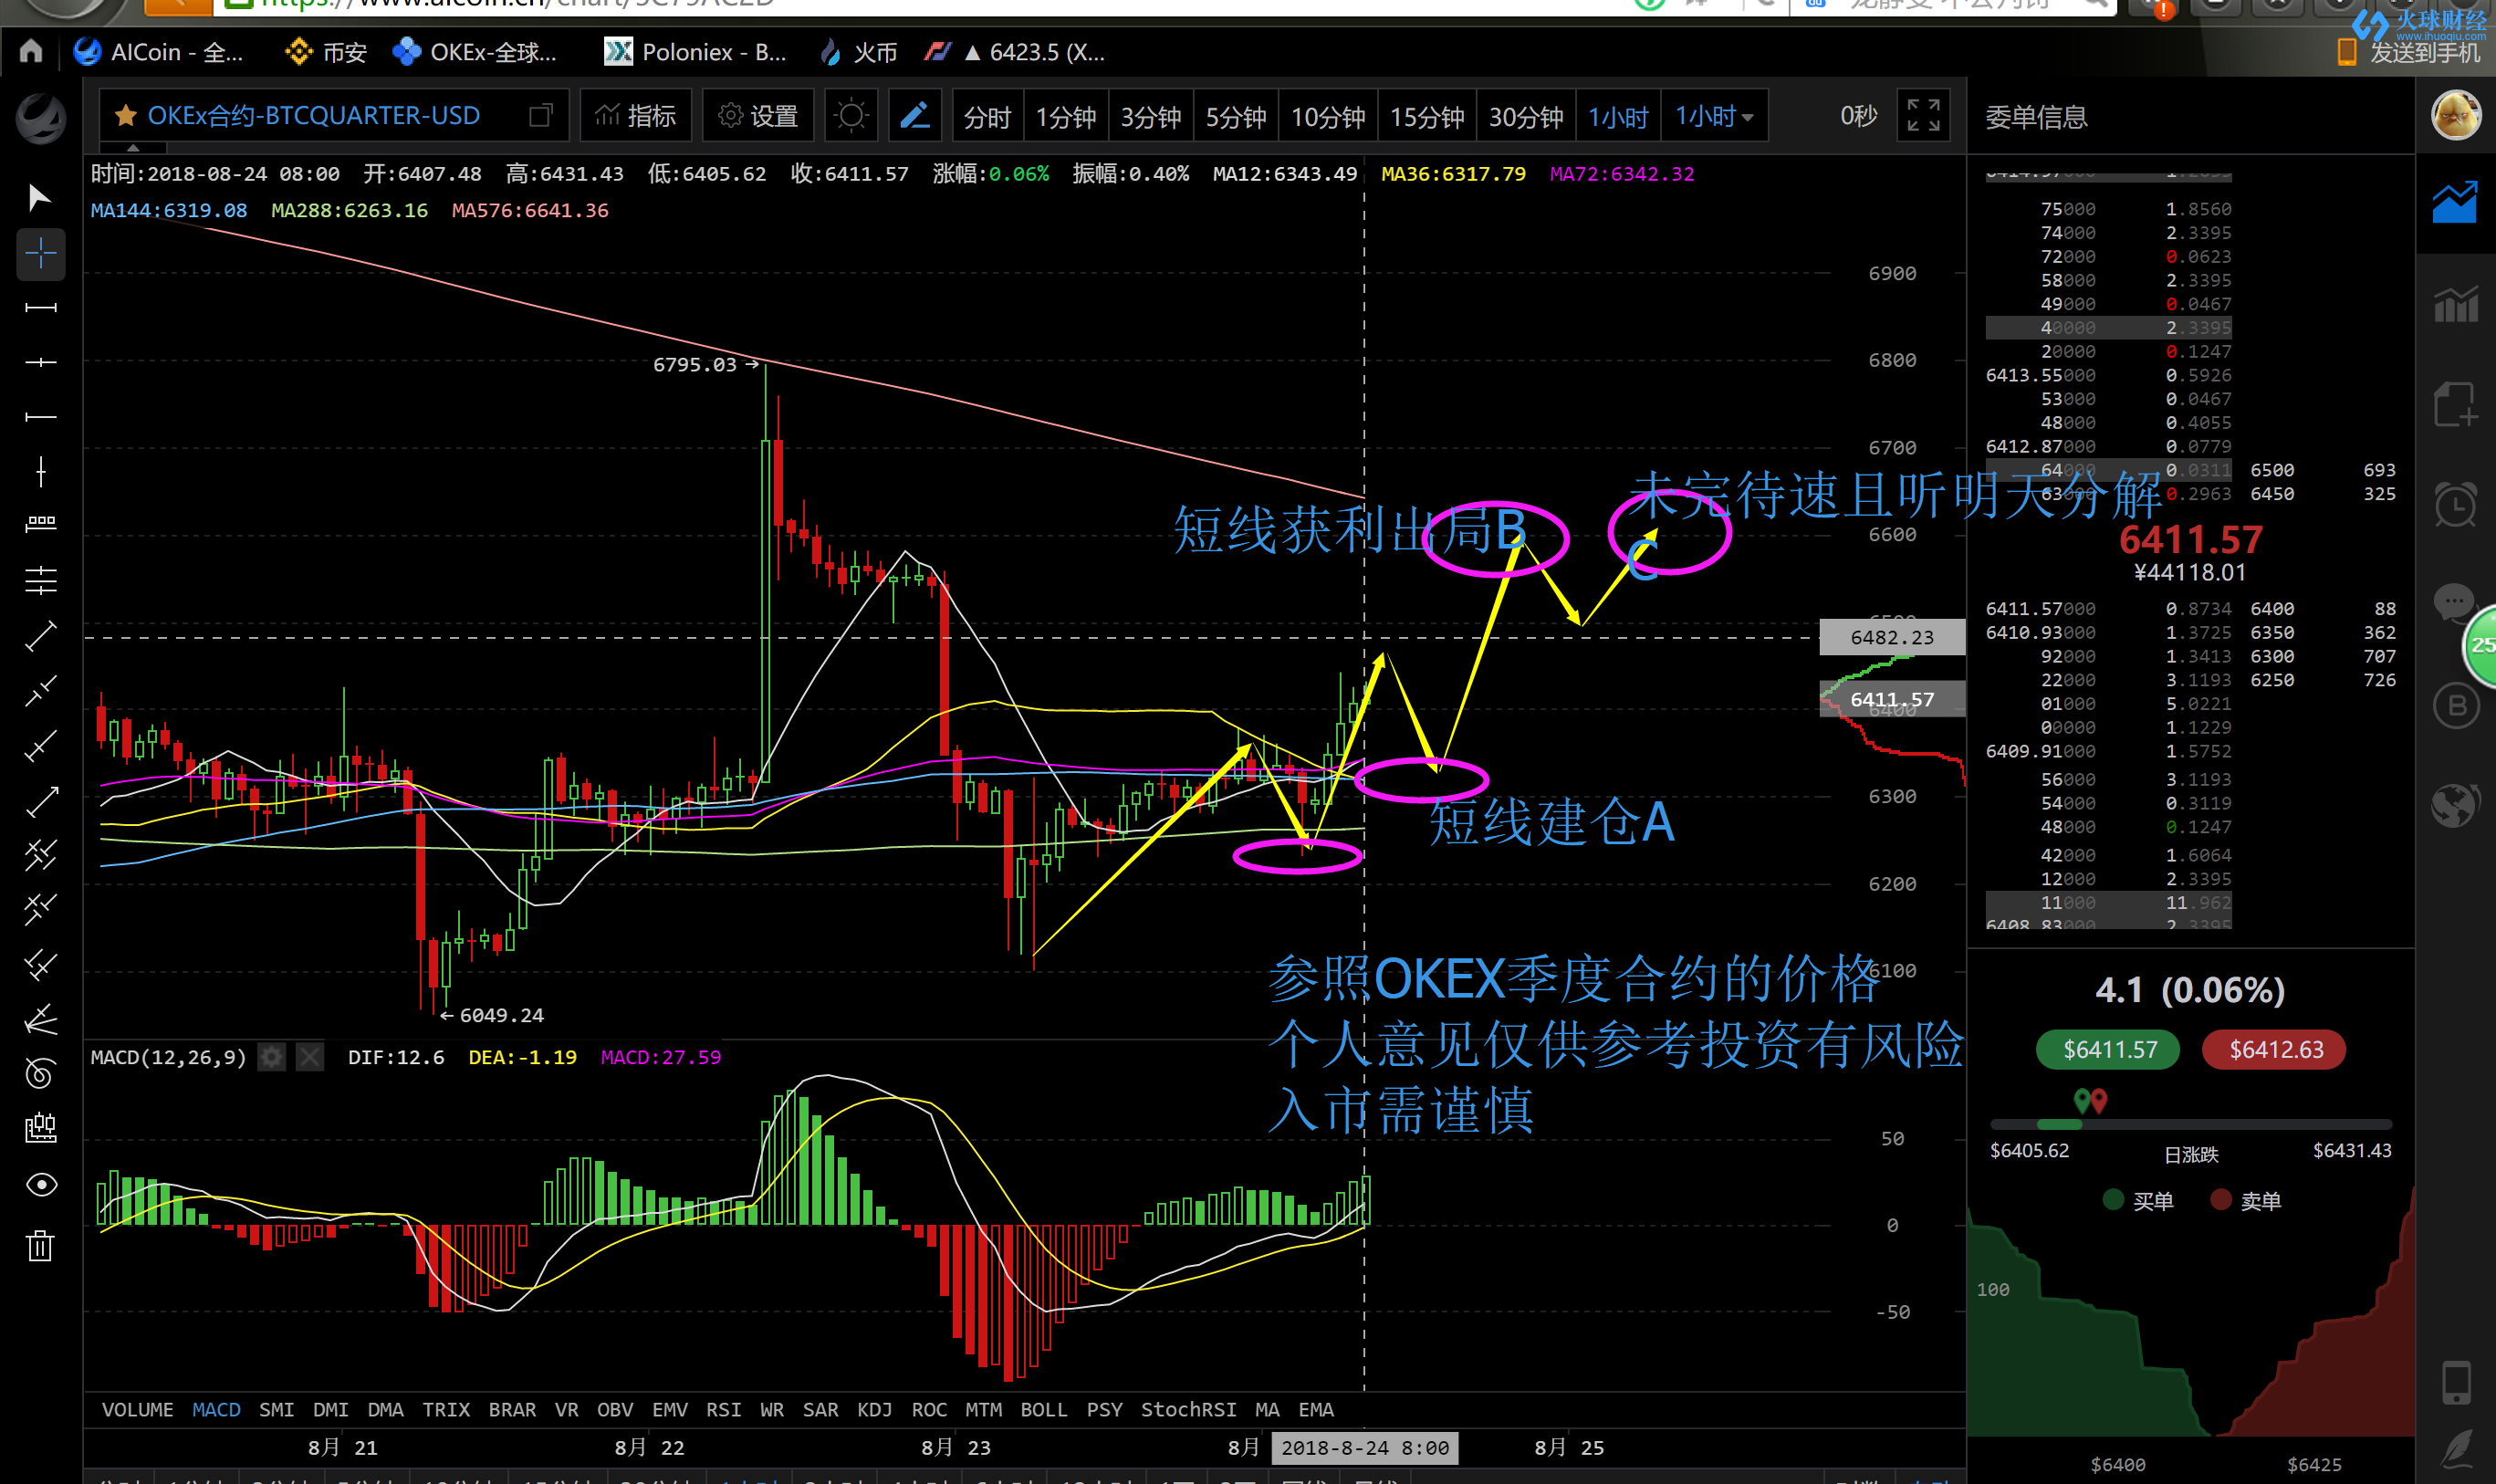Select the fan lines drawing tool

tap(40, 1019)
